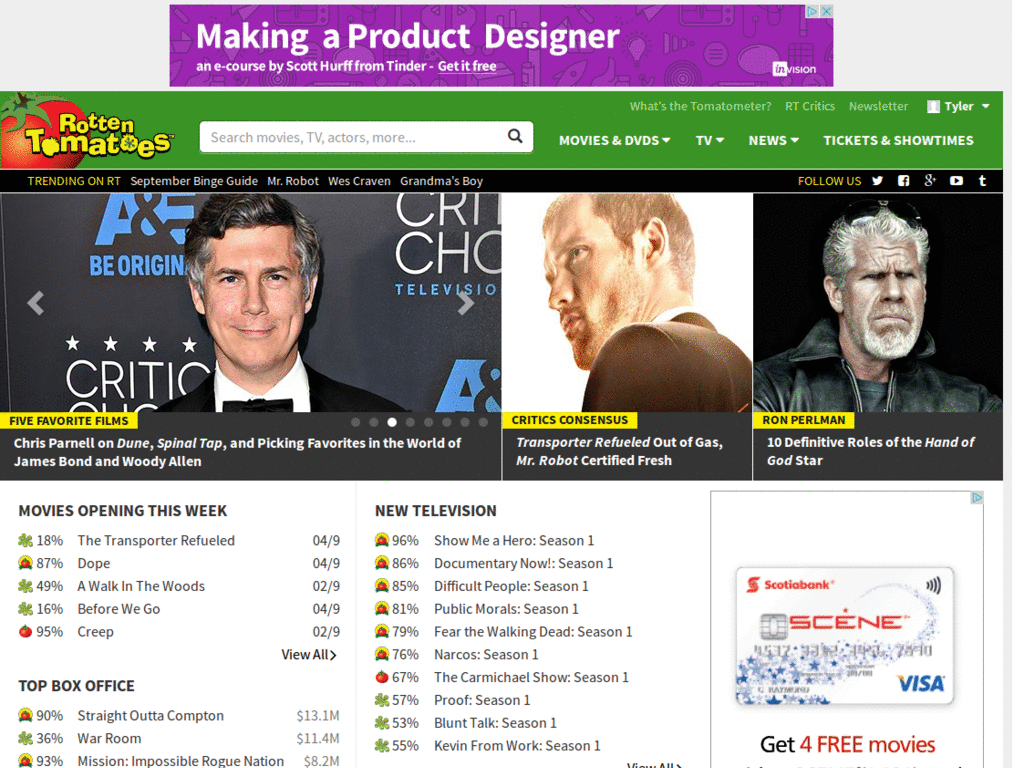
Task: Click certified fresh icon beside Narcos: Season 1
Action: tap(382, 654)
